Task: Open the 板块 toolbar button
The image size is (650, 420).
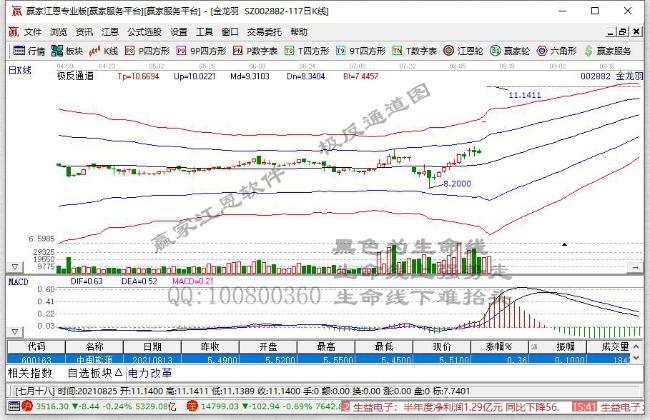Action: pyautogui.click(x=68, y=50)
